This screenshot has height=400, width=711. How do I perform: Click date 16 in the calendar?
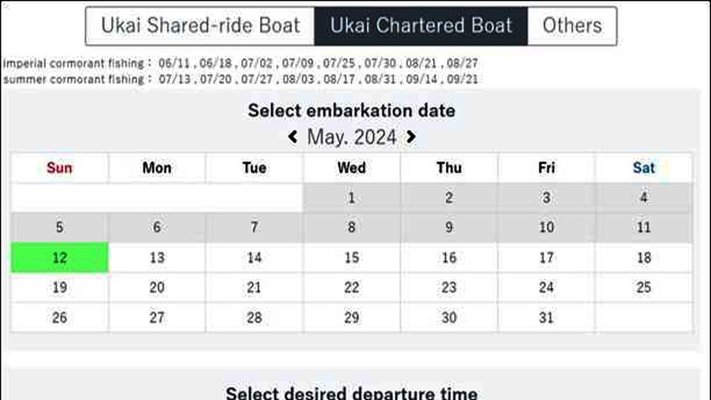click(449, 258)
